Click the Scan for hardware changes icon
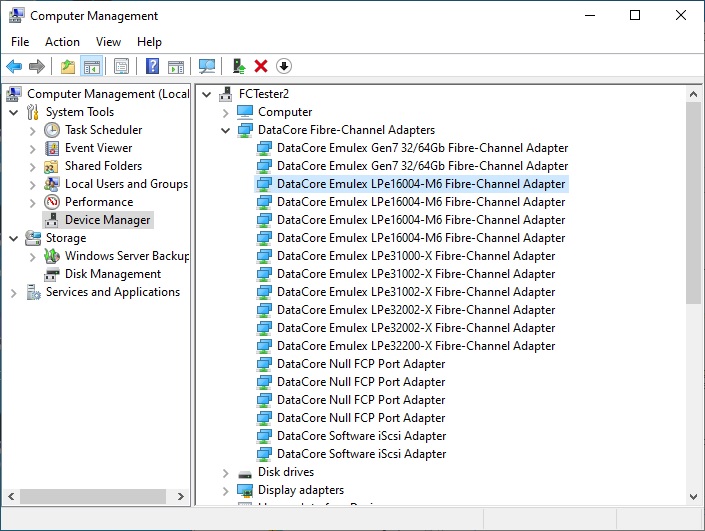This screenshot has height=531, width=705. 207,66
